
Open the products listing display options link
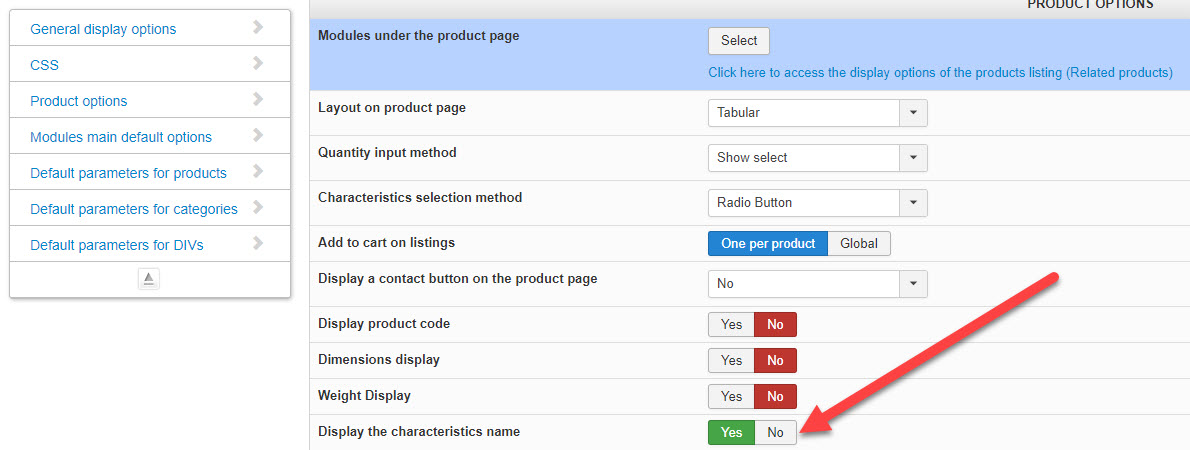click(x=940, y=72)
